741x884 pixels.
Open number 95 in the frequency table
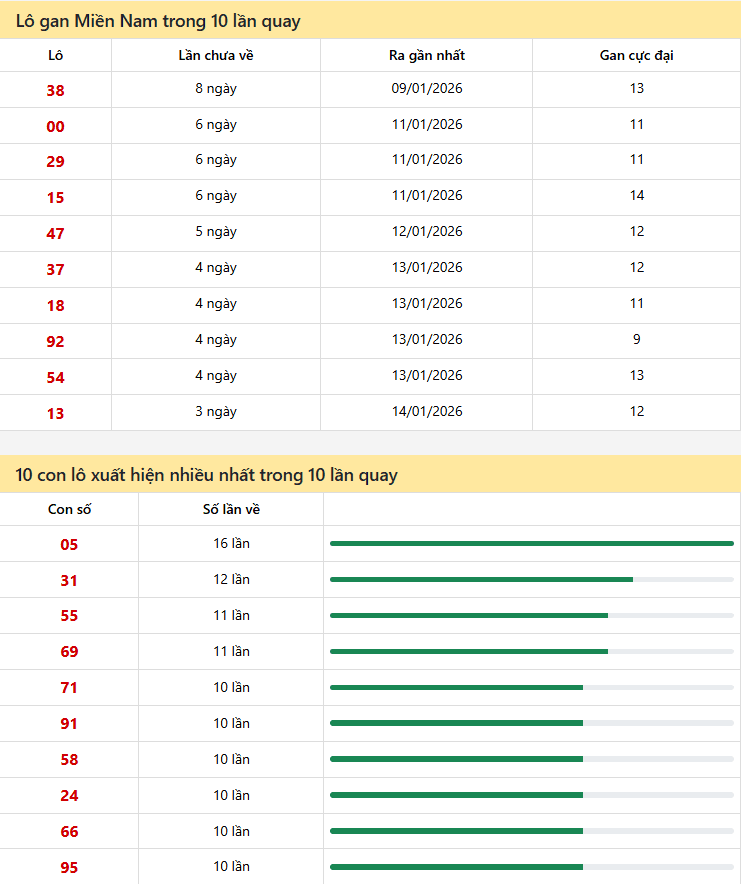[69, 868]
